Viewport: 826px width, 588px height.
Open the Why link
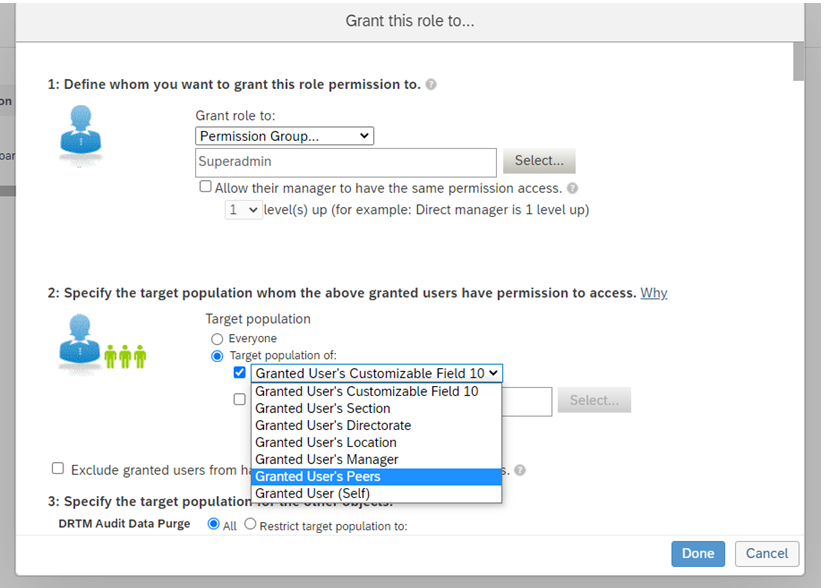click(x=654, y=293)
